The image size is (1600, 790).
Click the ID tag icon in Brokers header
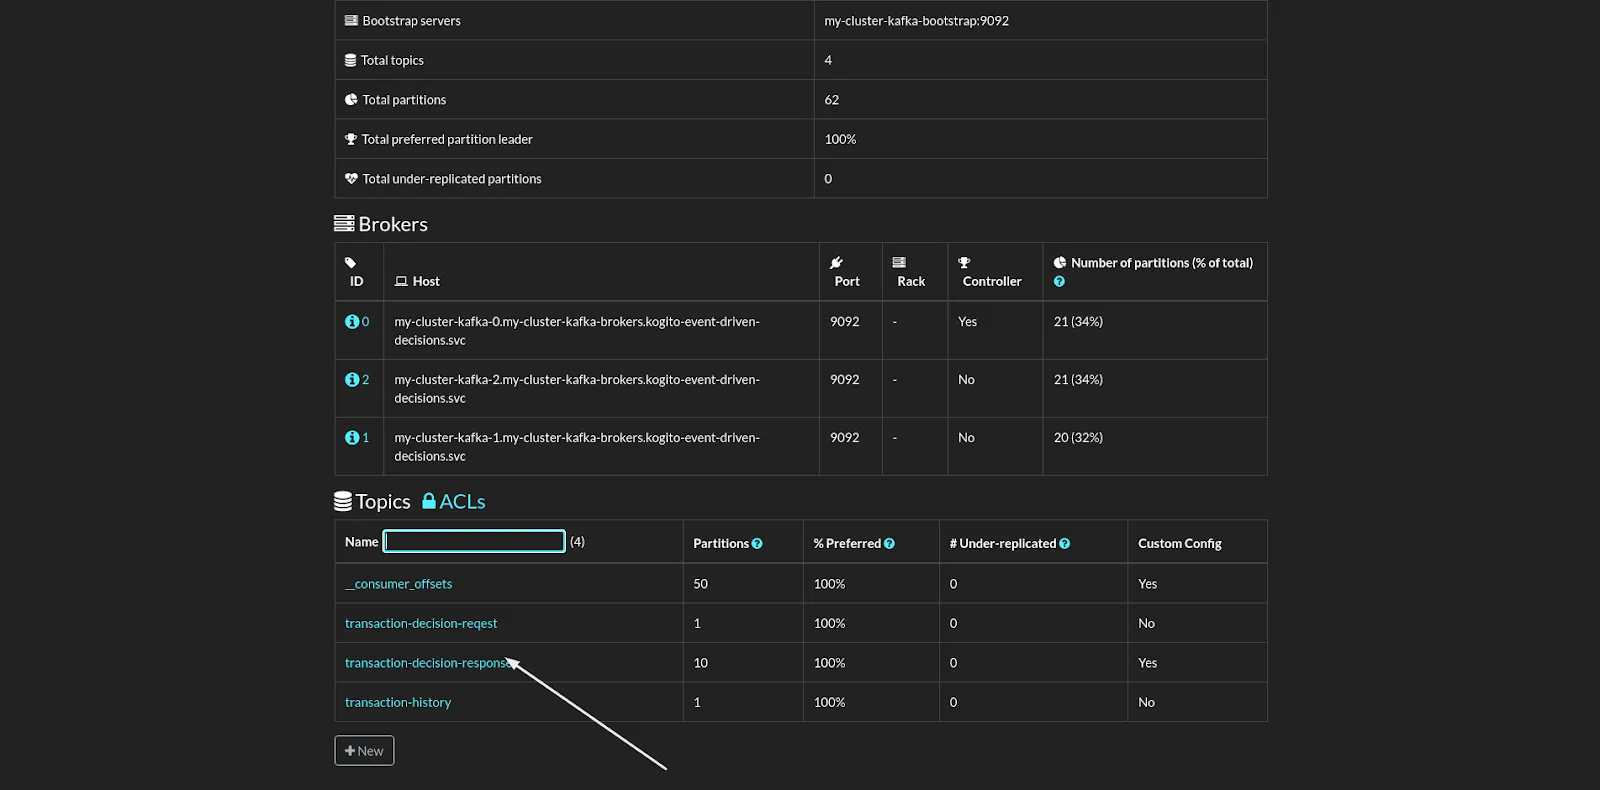pos(351,263)
